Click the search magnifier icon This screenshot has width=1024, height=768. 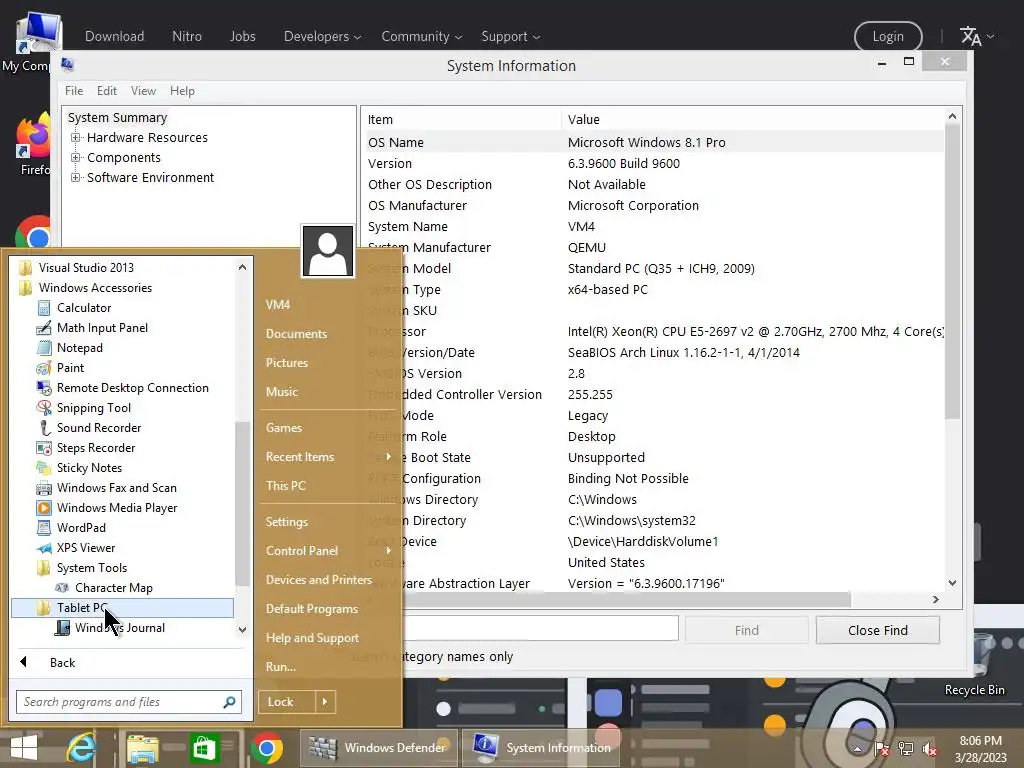tap(229, 702)
